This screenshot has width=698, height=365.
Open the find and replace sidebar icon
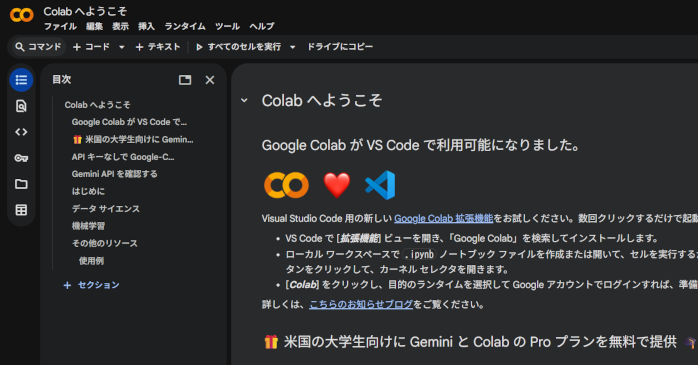click(x=21, y=106)
